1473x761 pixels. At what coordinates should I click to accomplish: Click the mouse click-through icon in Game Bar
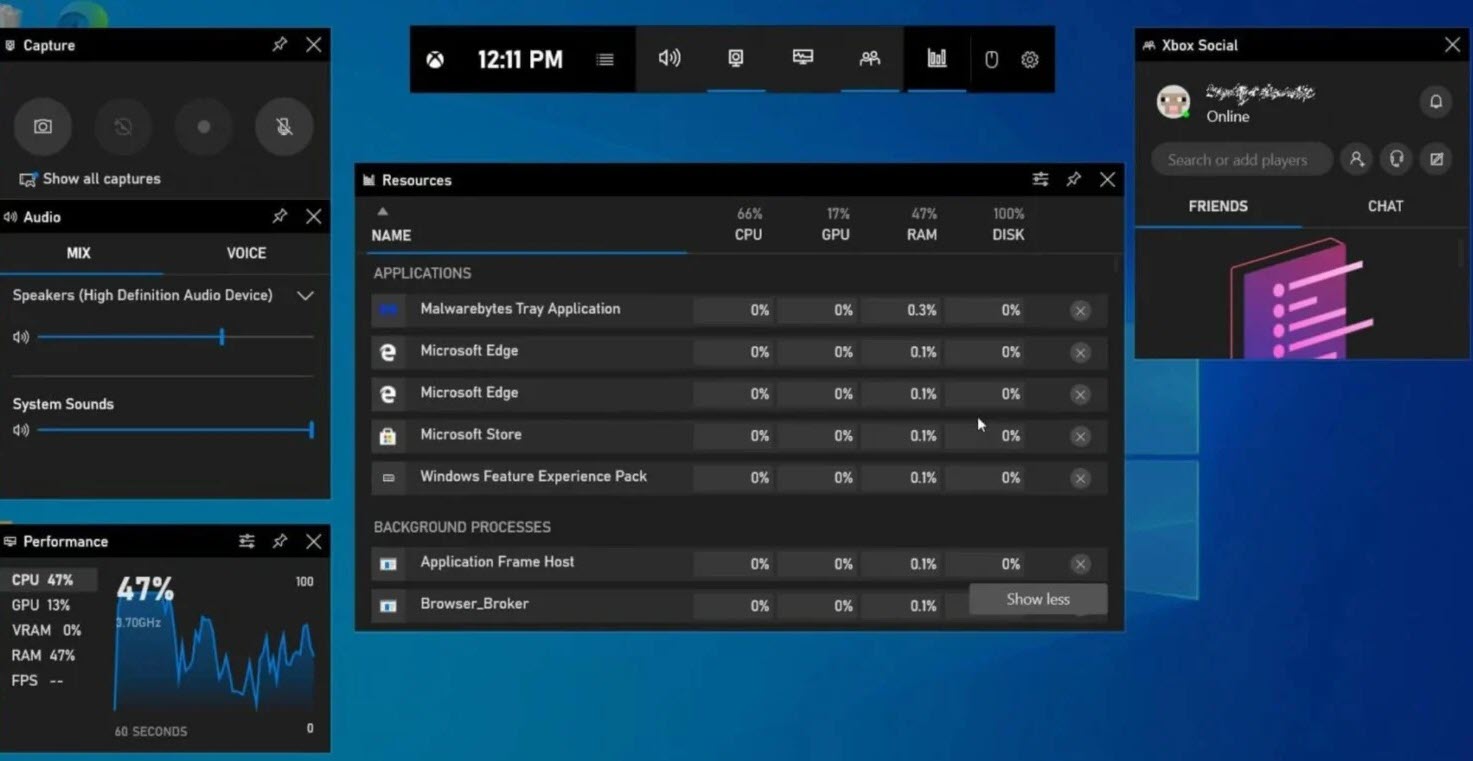point(991,60)
